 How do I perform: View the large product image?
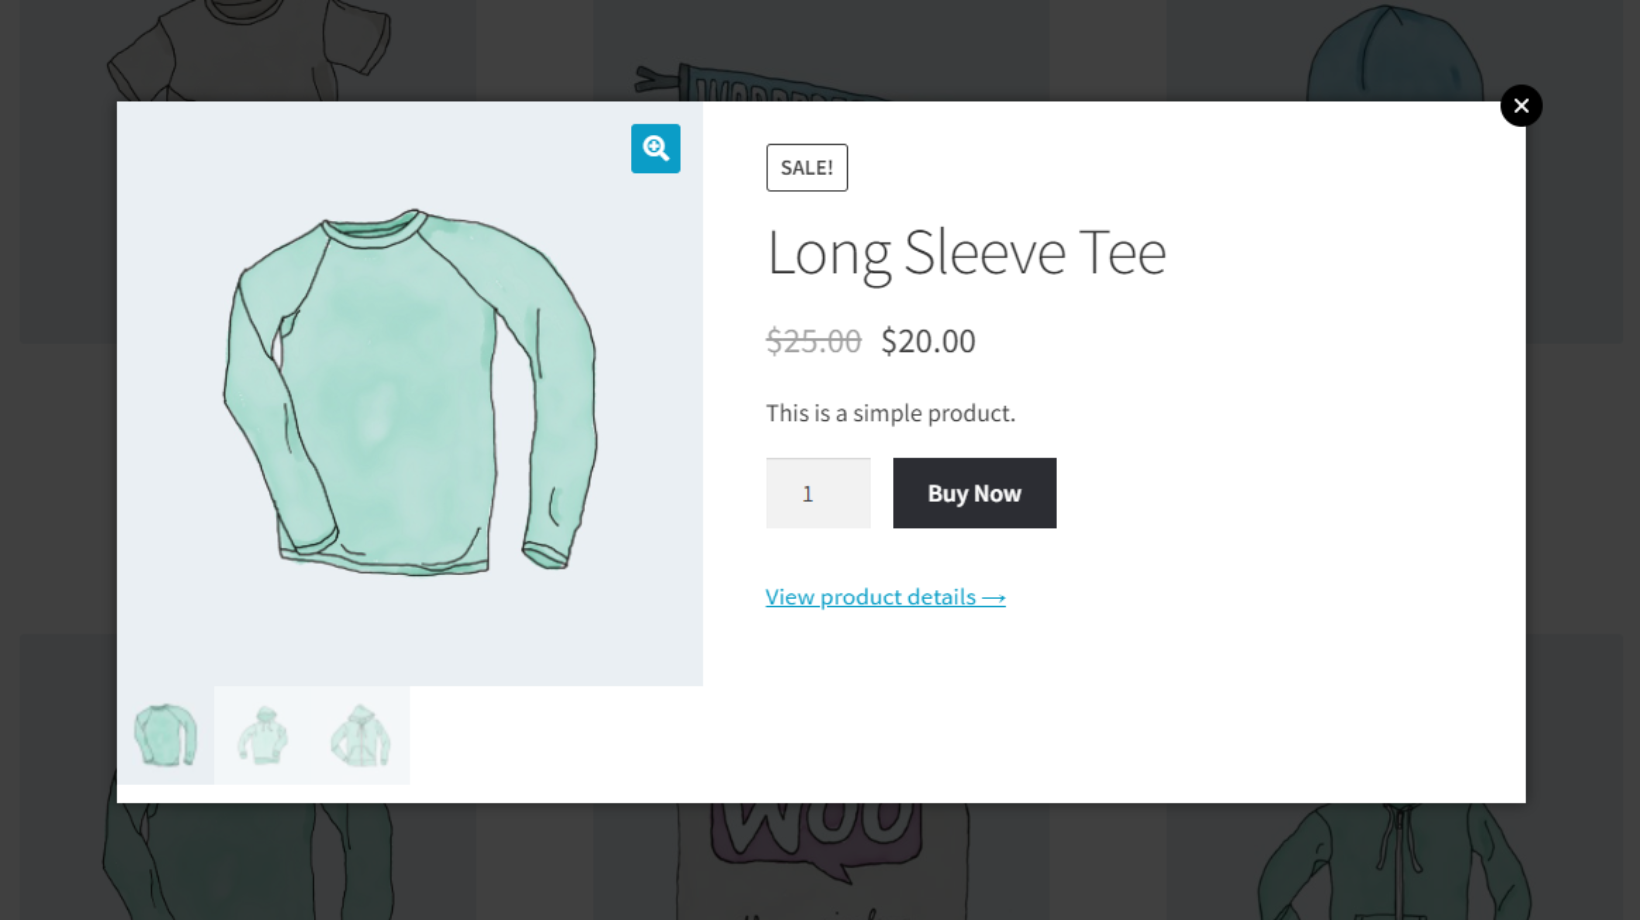[410, 393]
